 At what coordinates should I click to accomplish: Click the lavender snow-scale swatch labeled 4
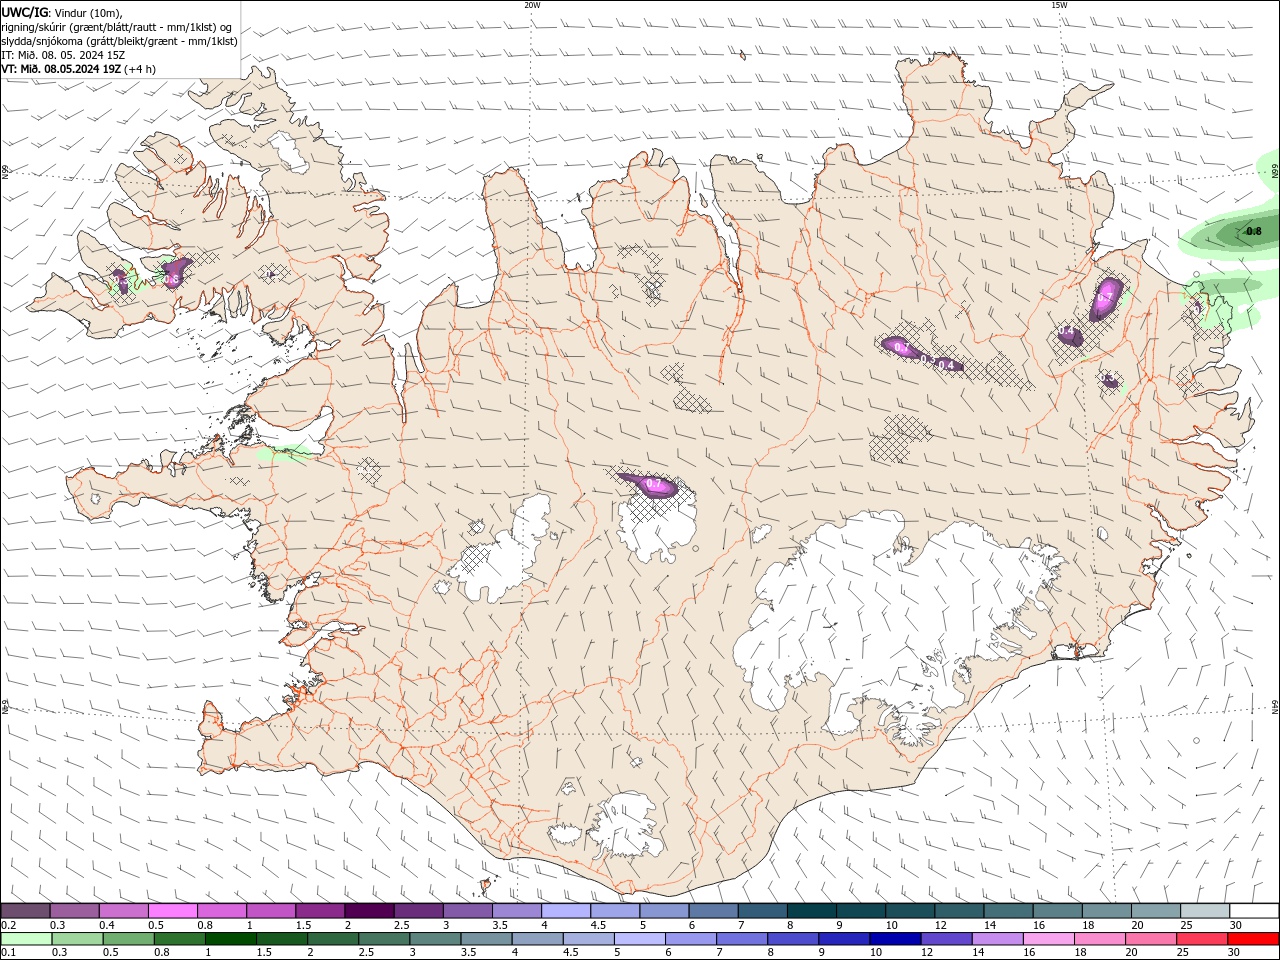[565, 911]
